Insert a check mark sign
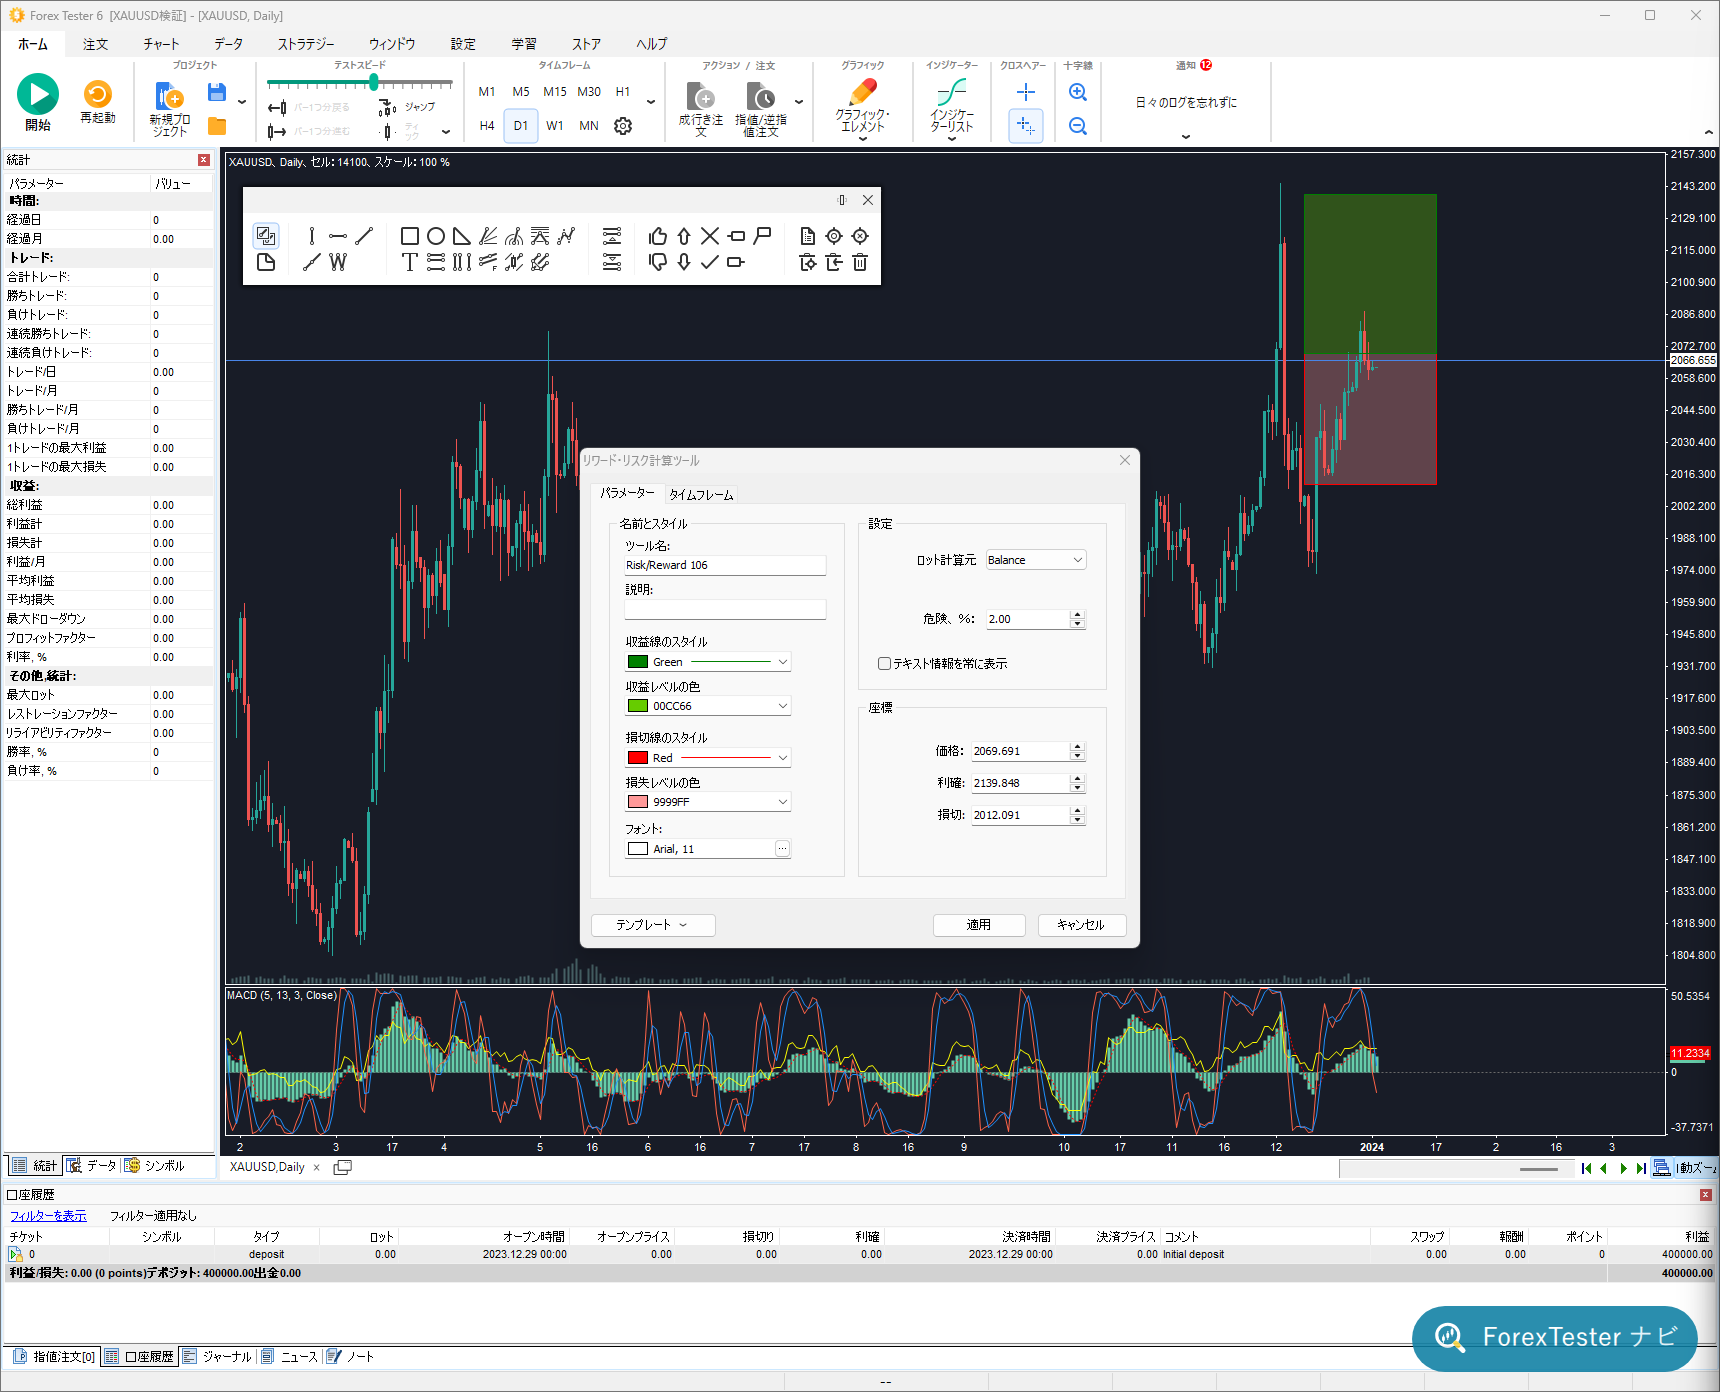The width and height of the screenshot is (1720, 1392). click(710, 262)
